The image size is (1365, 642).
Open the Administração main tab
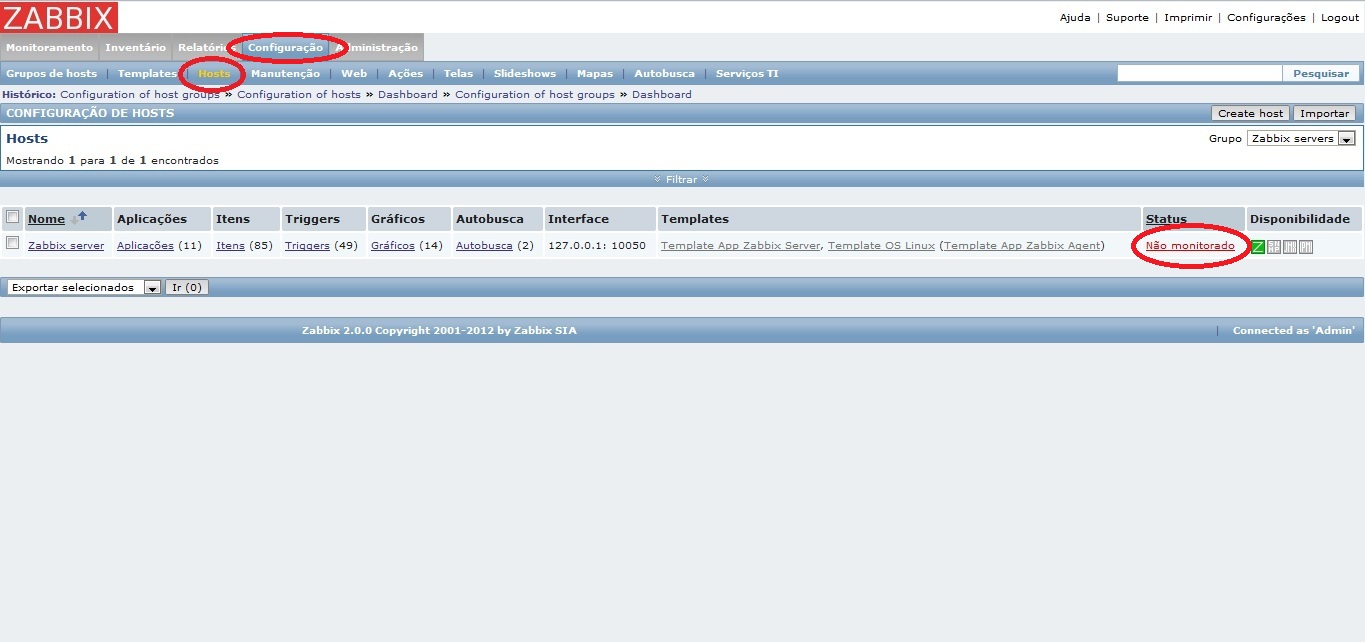pyautogui.click(x=377, y=48)
